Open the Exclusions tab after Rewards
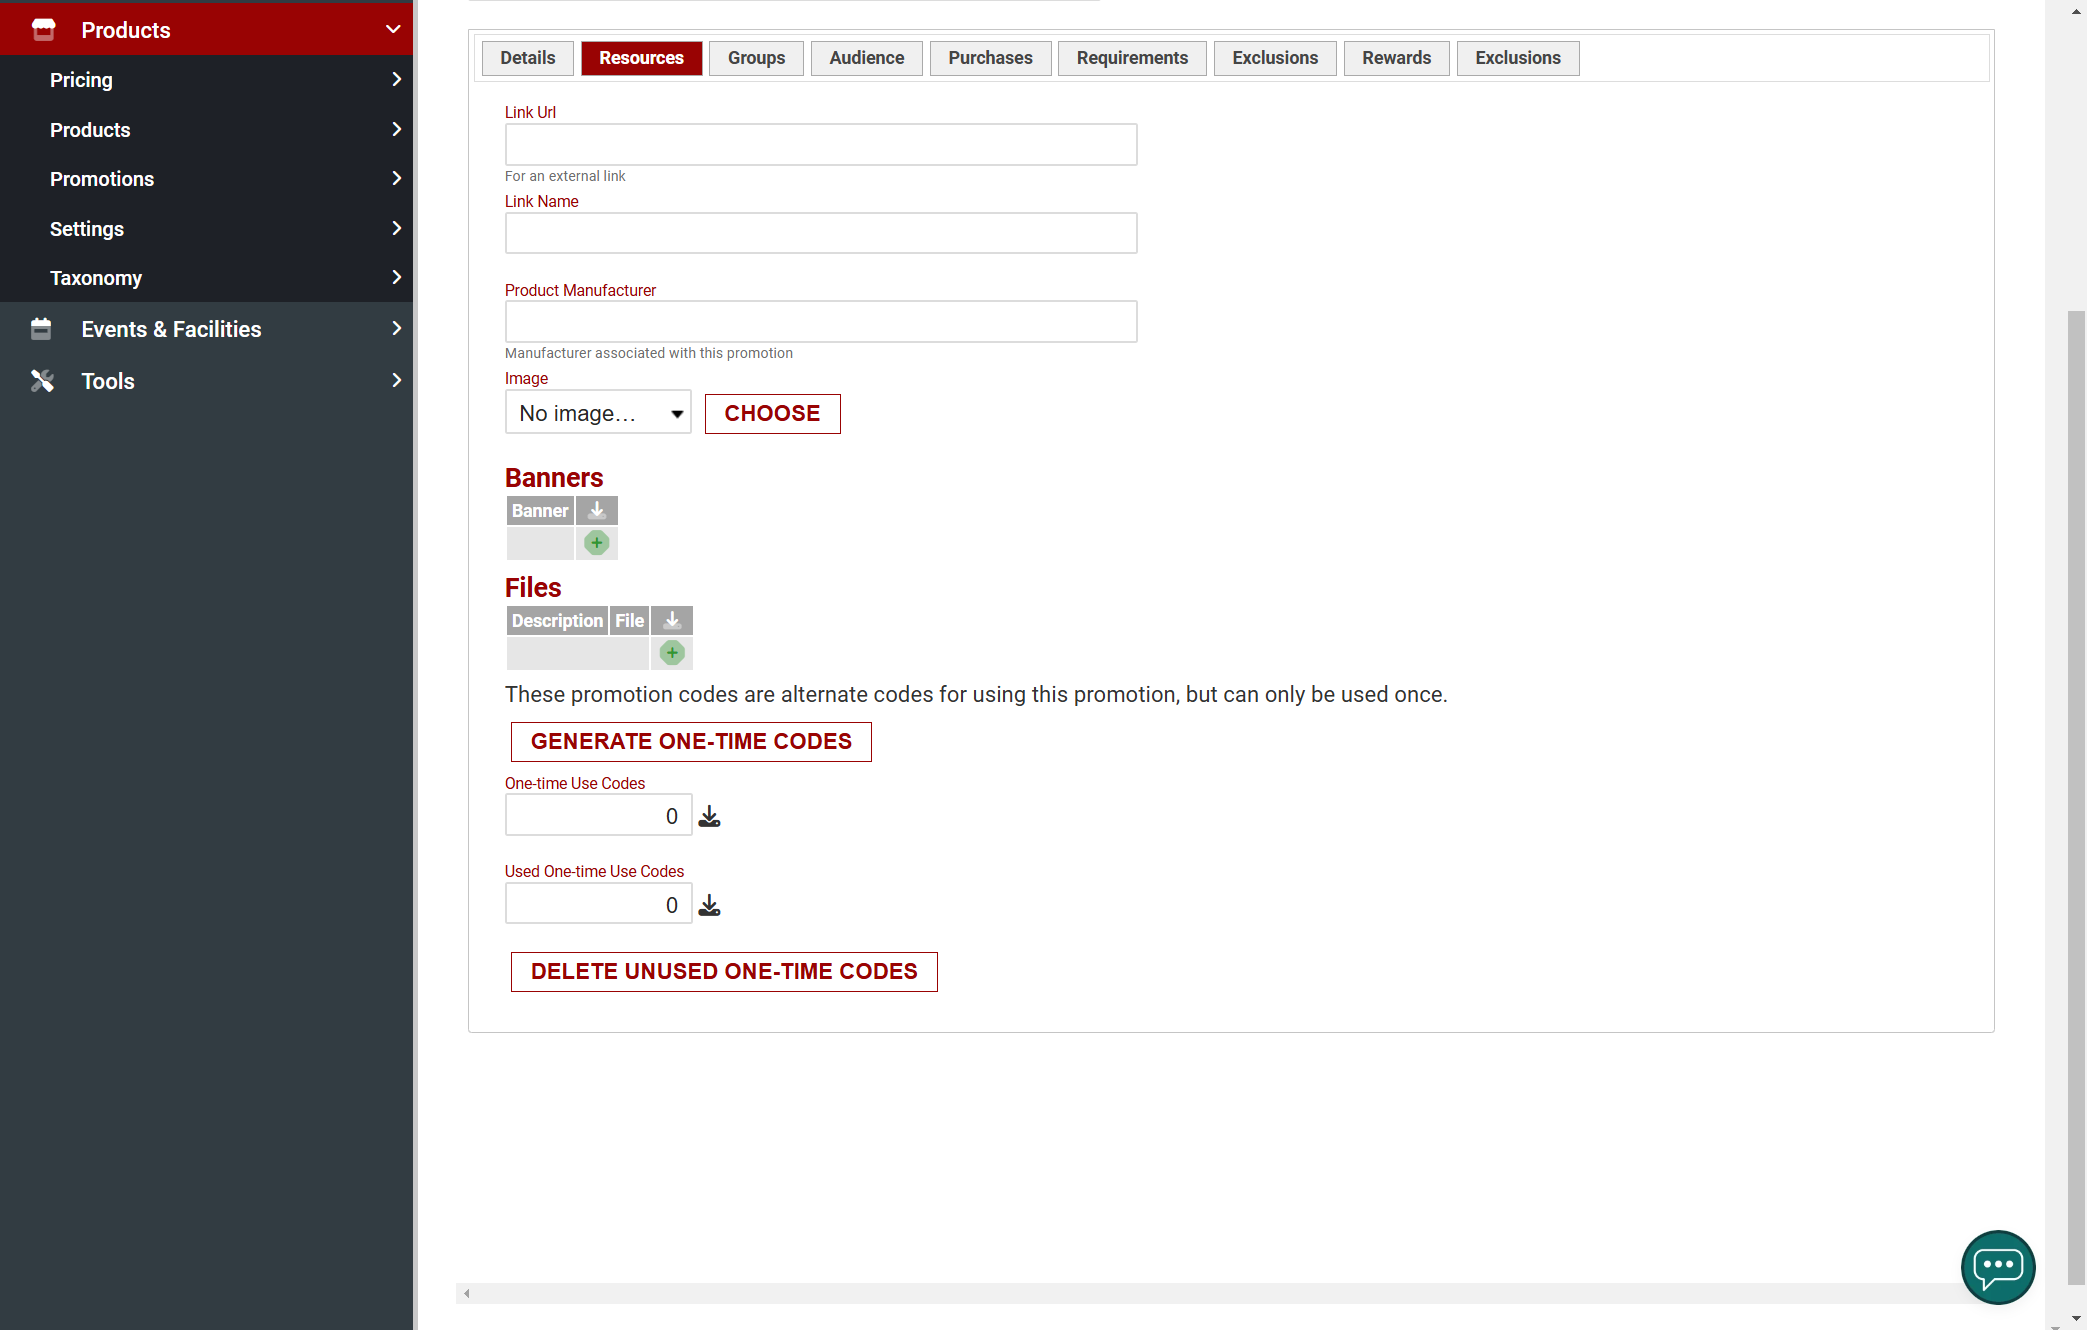This screenshot has height=1330, width=2087. tap(1518, 58)
